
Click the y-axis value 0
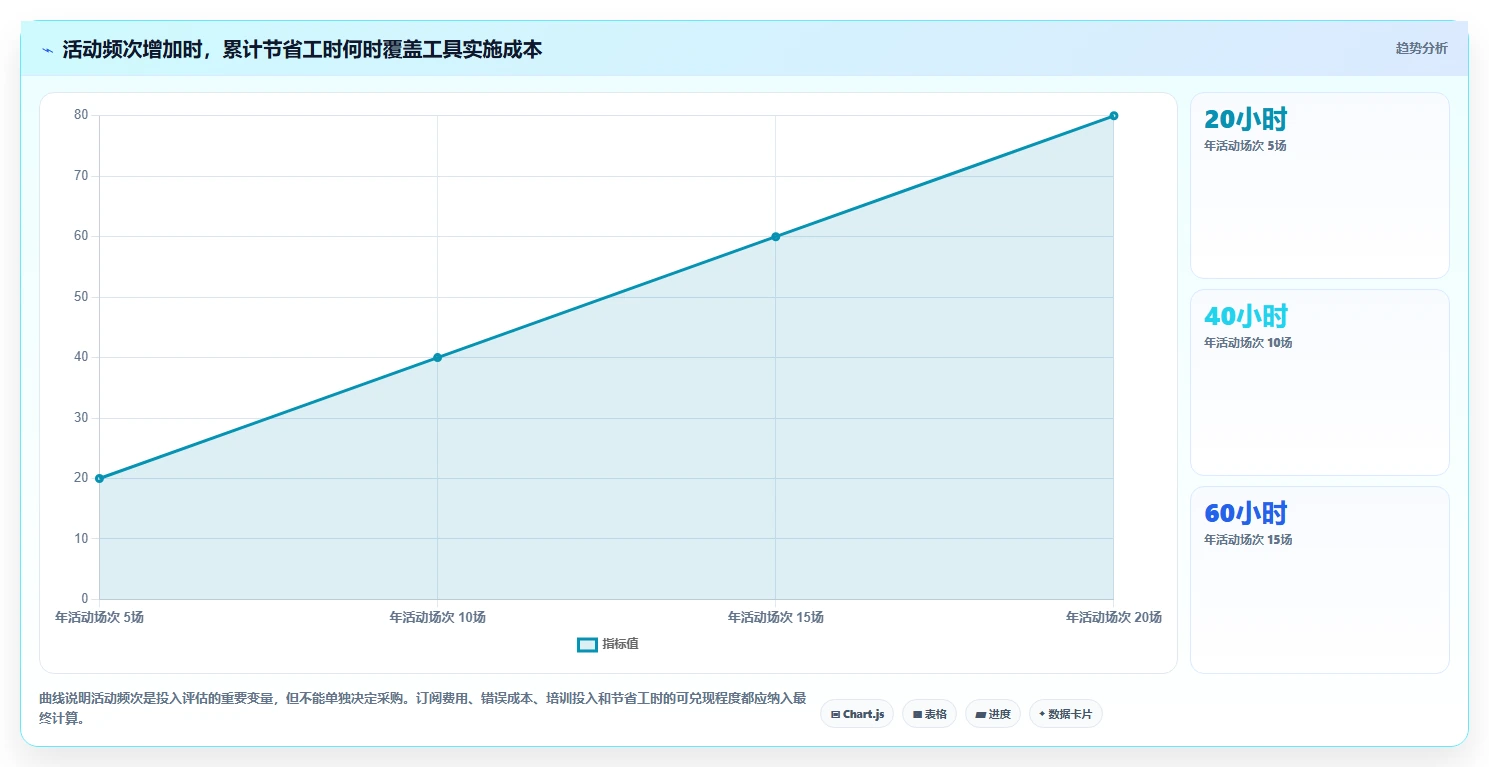tap(84, 599)
